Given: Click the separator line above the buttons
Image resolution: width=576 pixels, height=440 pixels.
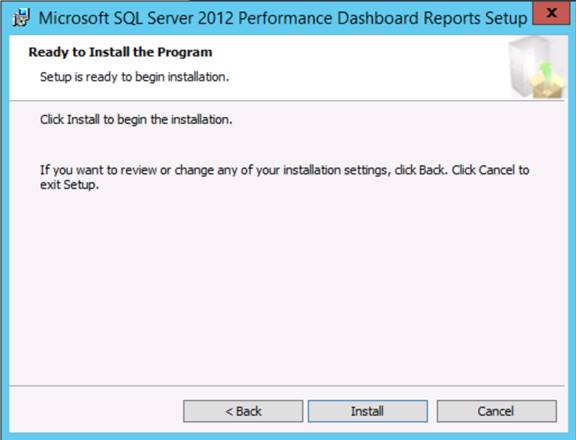Looking at the screenshot, I should point(287,386).
